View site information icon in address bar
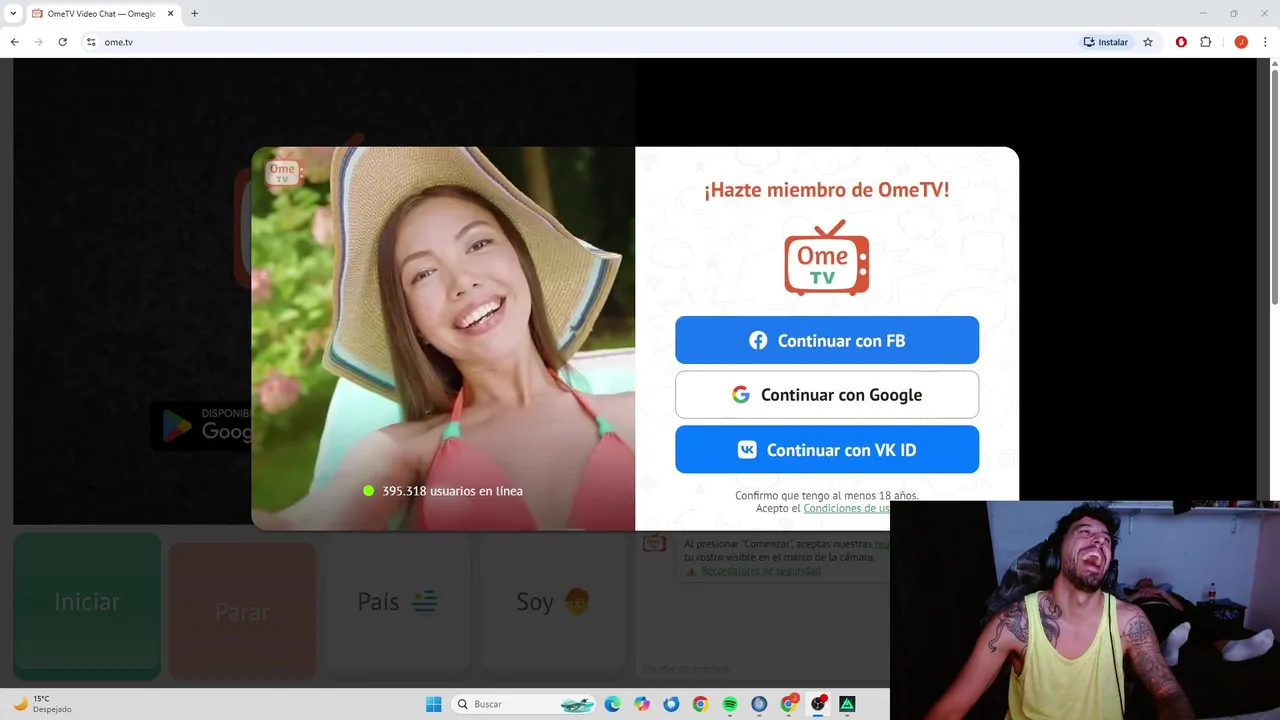The image size is (1280, 720). 91,42
